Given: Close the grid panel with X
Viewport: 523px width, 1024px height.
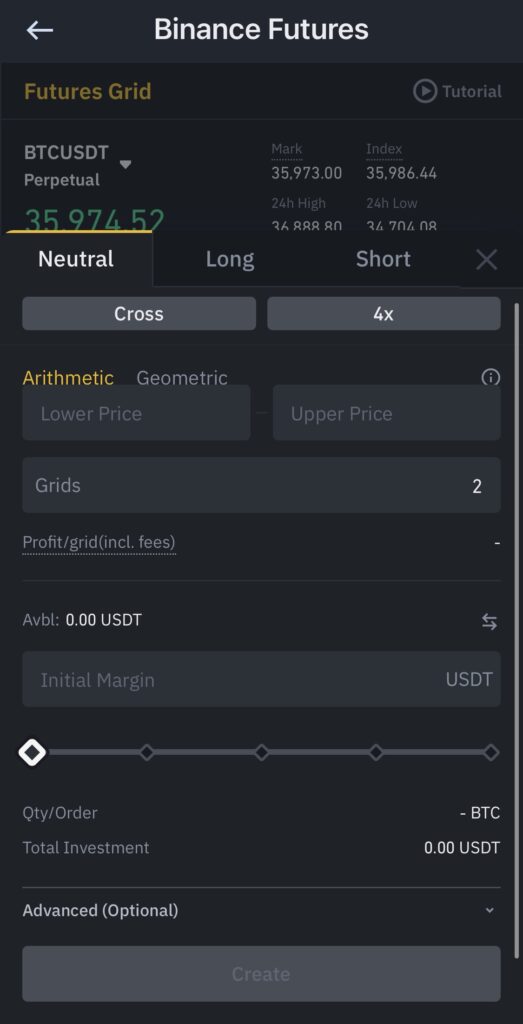Looking at the screenshot, I should pos(486,259).
